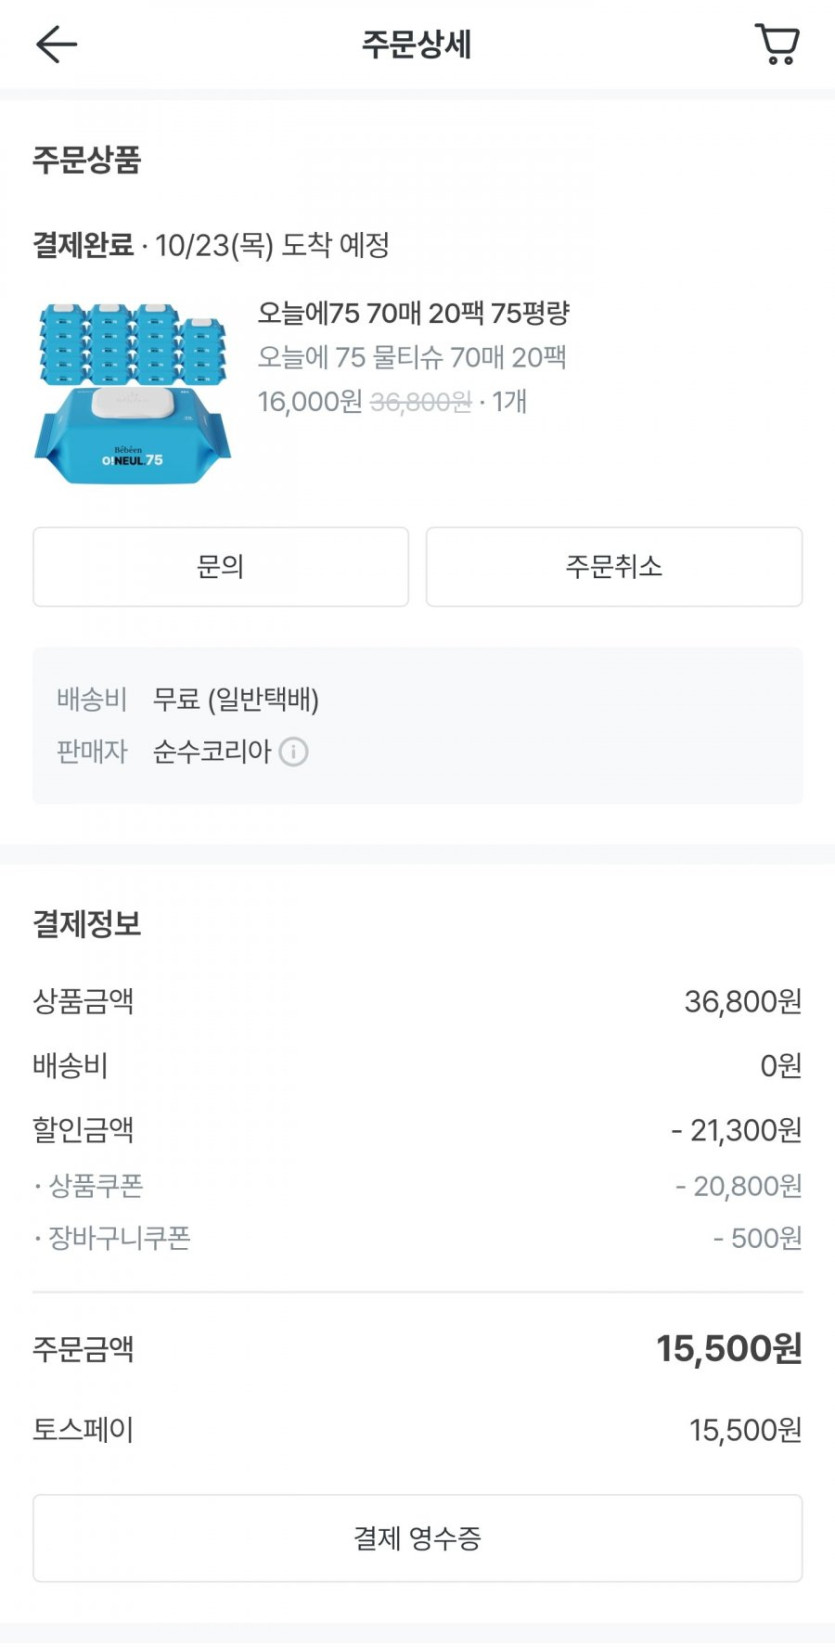The height and width of the screenshot is (1647, 835).
Task: Tap the 배송비 무료 (일반택배) row
Action: coord(236,700)
